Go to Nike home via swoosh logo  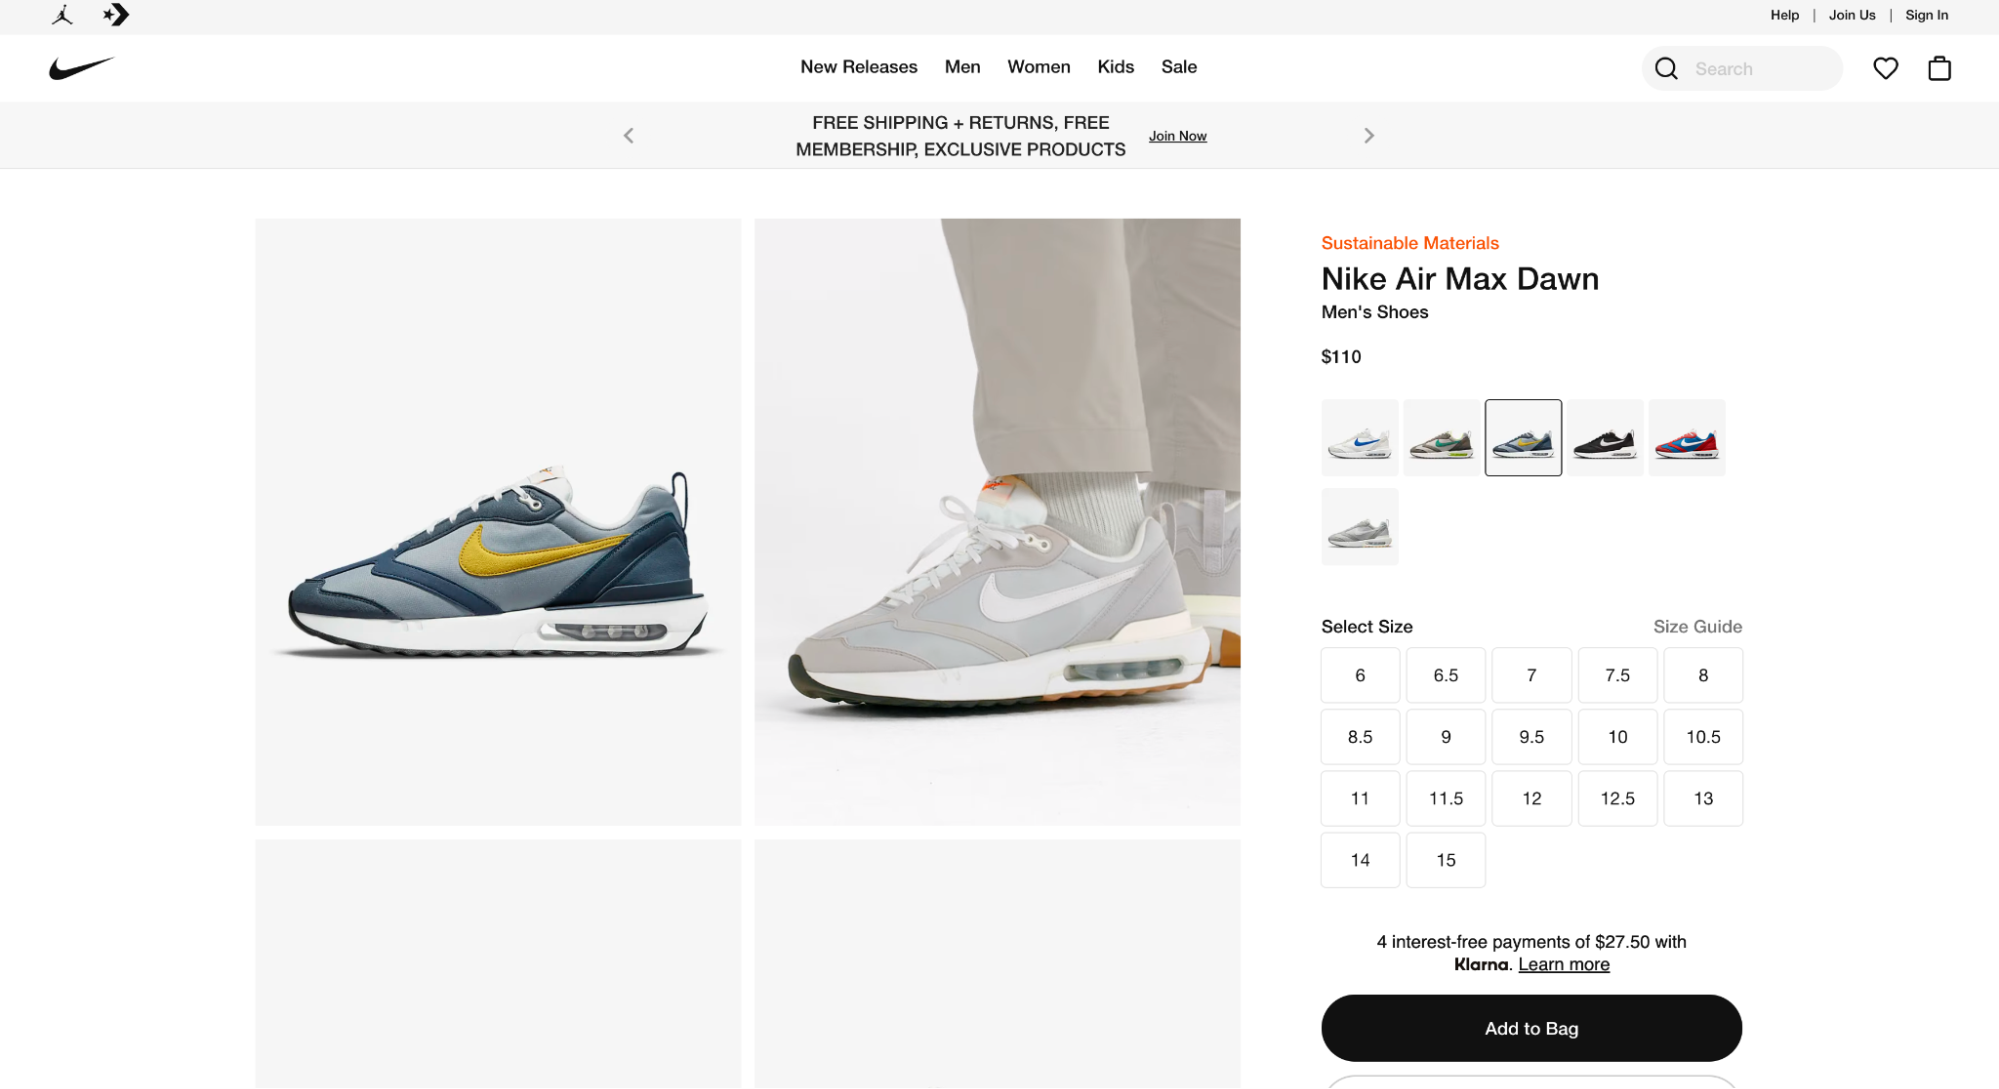point(82,68)
